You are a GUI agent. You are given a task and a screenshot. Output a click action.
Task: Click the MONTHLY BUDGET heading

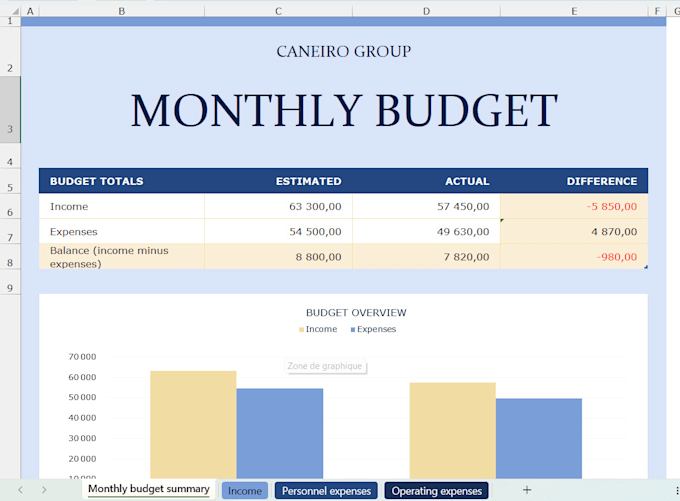point(344,111)
